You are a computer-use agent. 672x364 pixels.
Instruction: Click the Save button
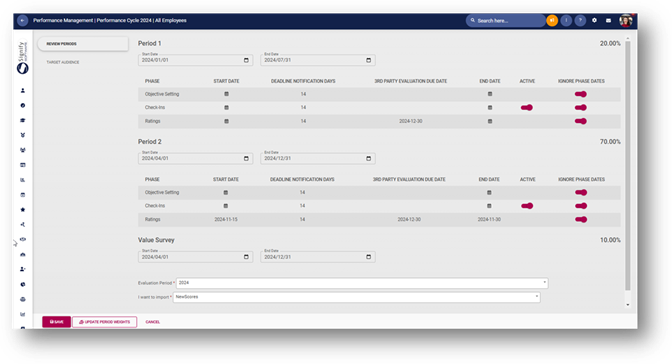click(x=56, y=322)
